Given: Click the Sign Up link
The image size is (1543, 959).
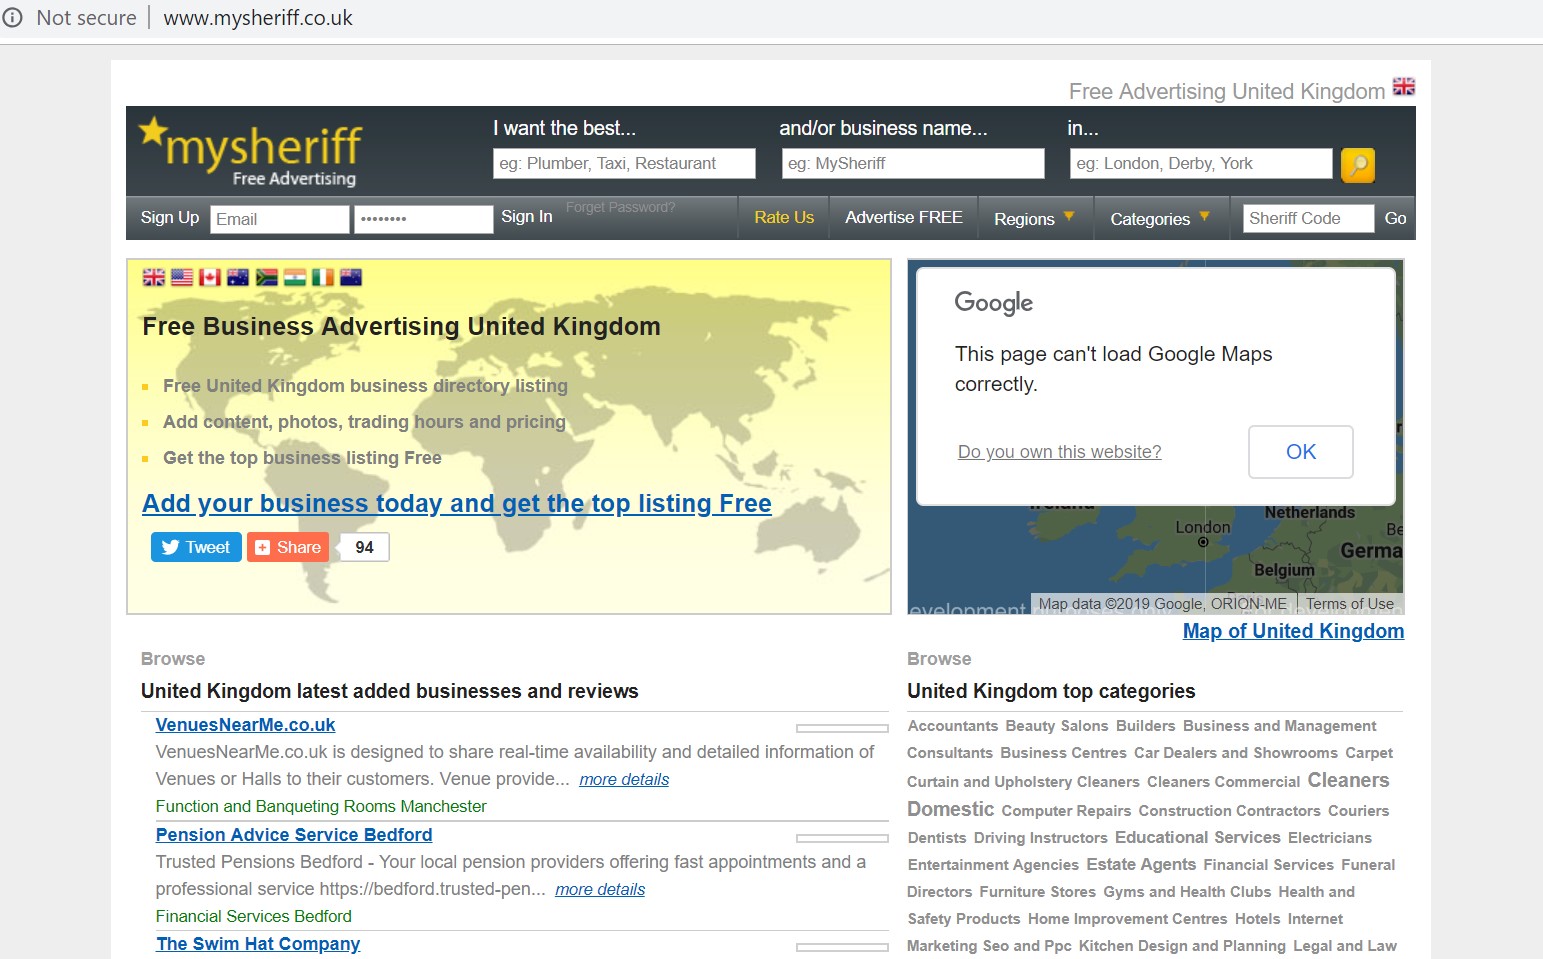Looking at the screenshot, I should (170, 217).
